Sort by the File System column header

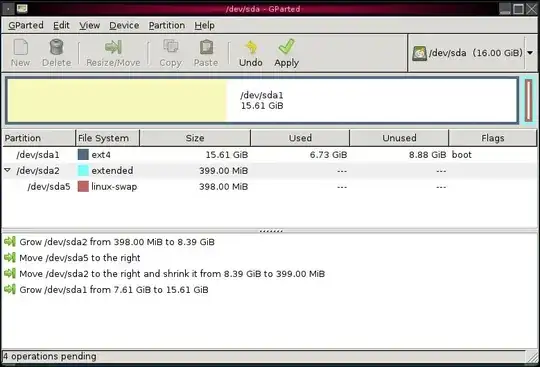pos(107,138)
